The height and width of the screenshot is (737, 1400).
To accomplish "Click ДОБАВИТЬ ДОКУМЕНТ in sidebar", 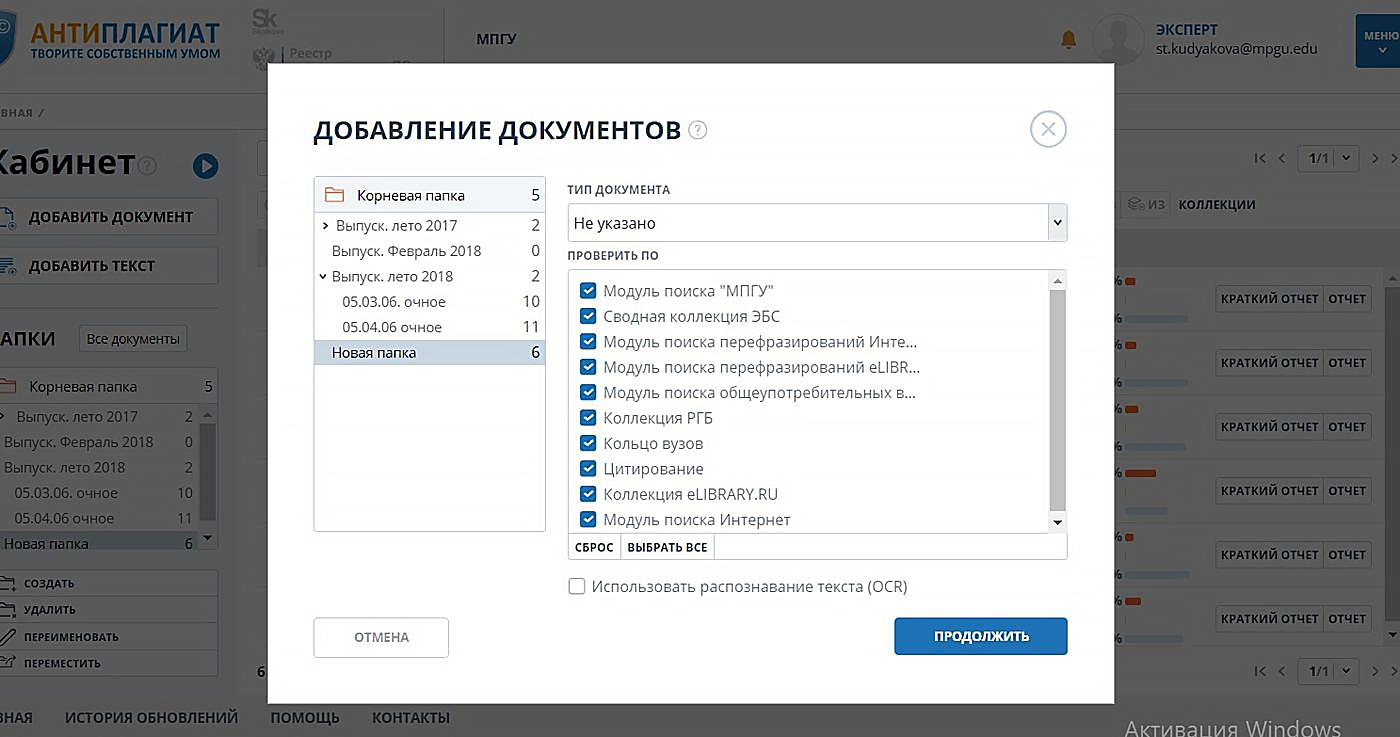I will [x=108, y=217].
